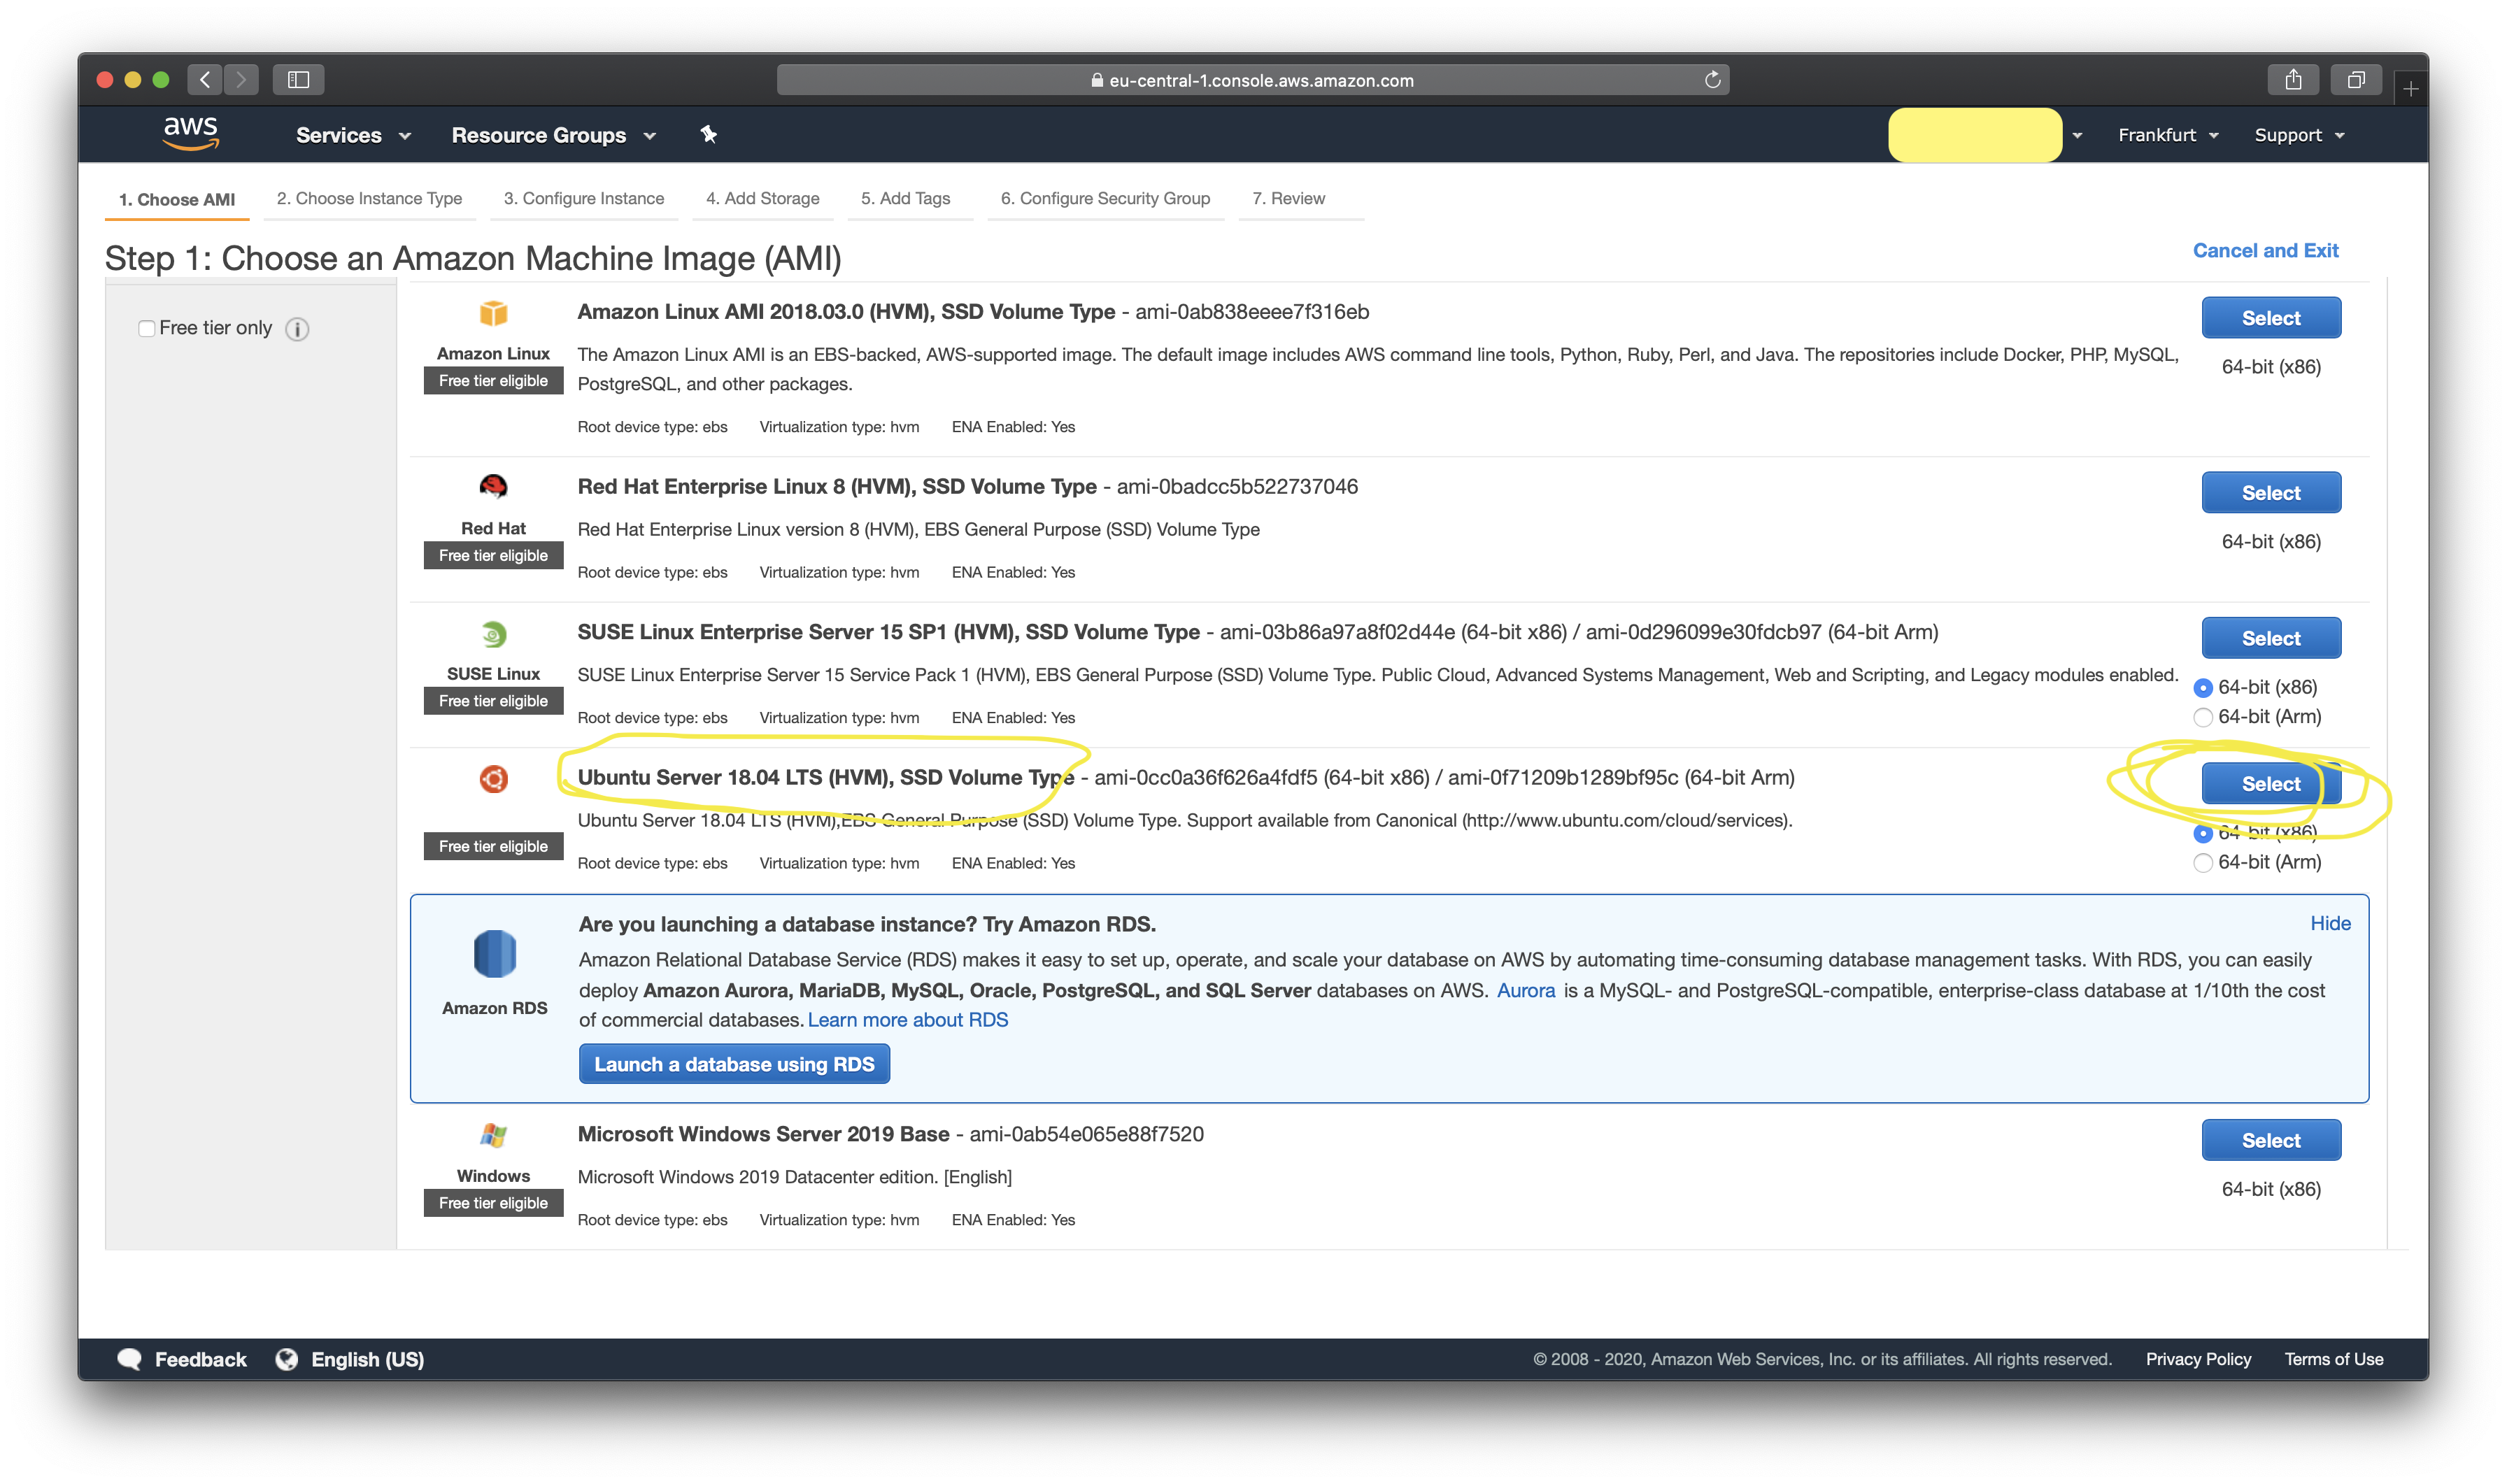Screen dimensions: 2507x1484
Task: Click the Amazon RDS database icon
Action: pos(494,953)
